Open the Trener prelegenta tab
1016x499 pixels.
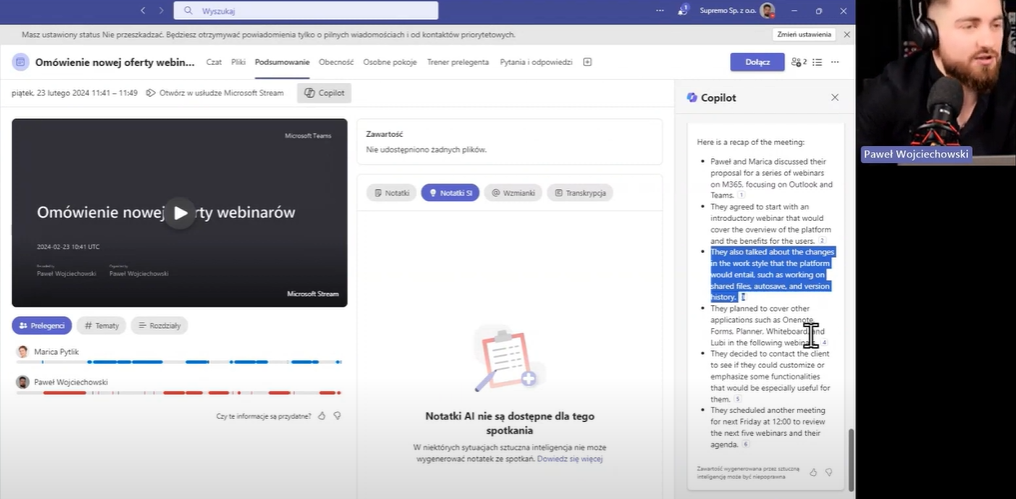tap(458, 62)
